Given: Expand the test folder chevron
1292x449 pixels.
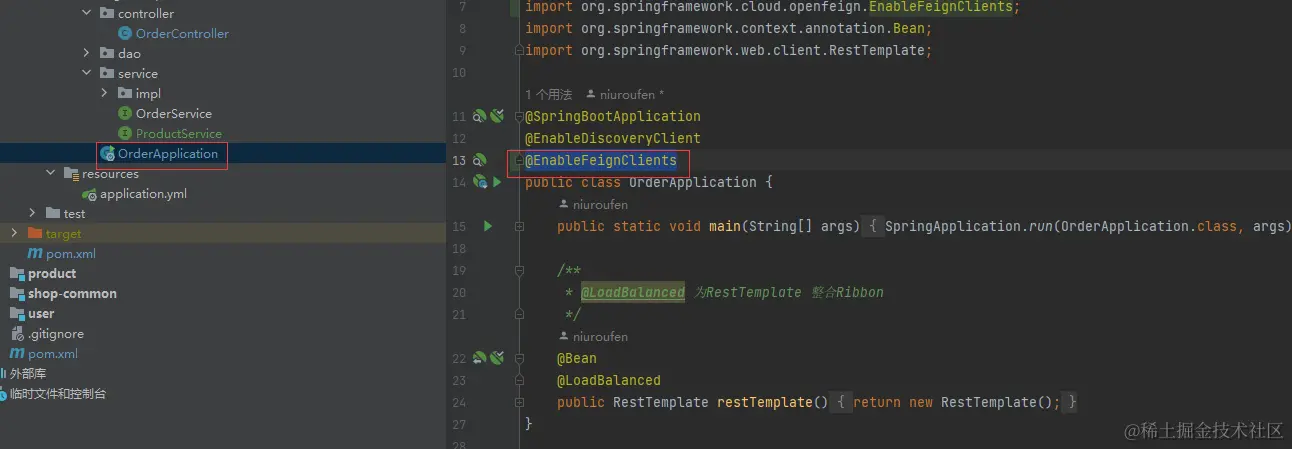Looking at the screenshot, I should point(33,213).
